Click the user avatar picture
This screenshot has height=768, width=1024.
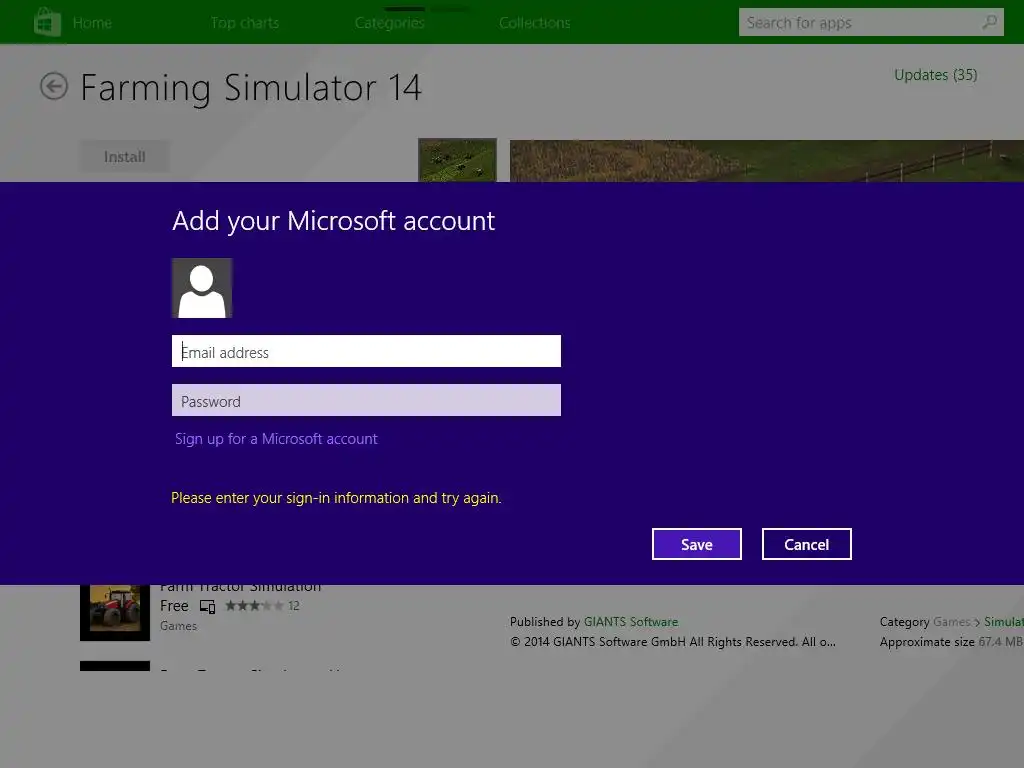[x=202, y=288]
